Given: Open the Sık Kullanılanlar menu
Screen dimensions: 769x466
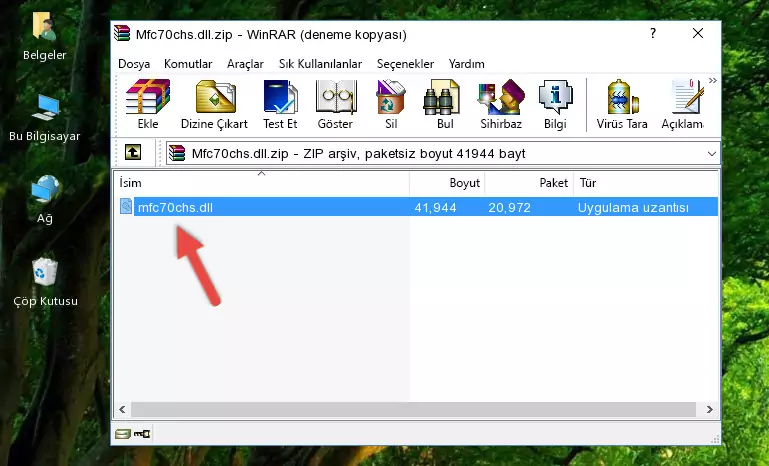Looking at the screenshot, I should [320, 64].
